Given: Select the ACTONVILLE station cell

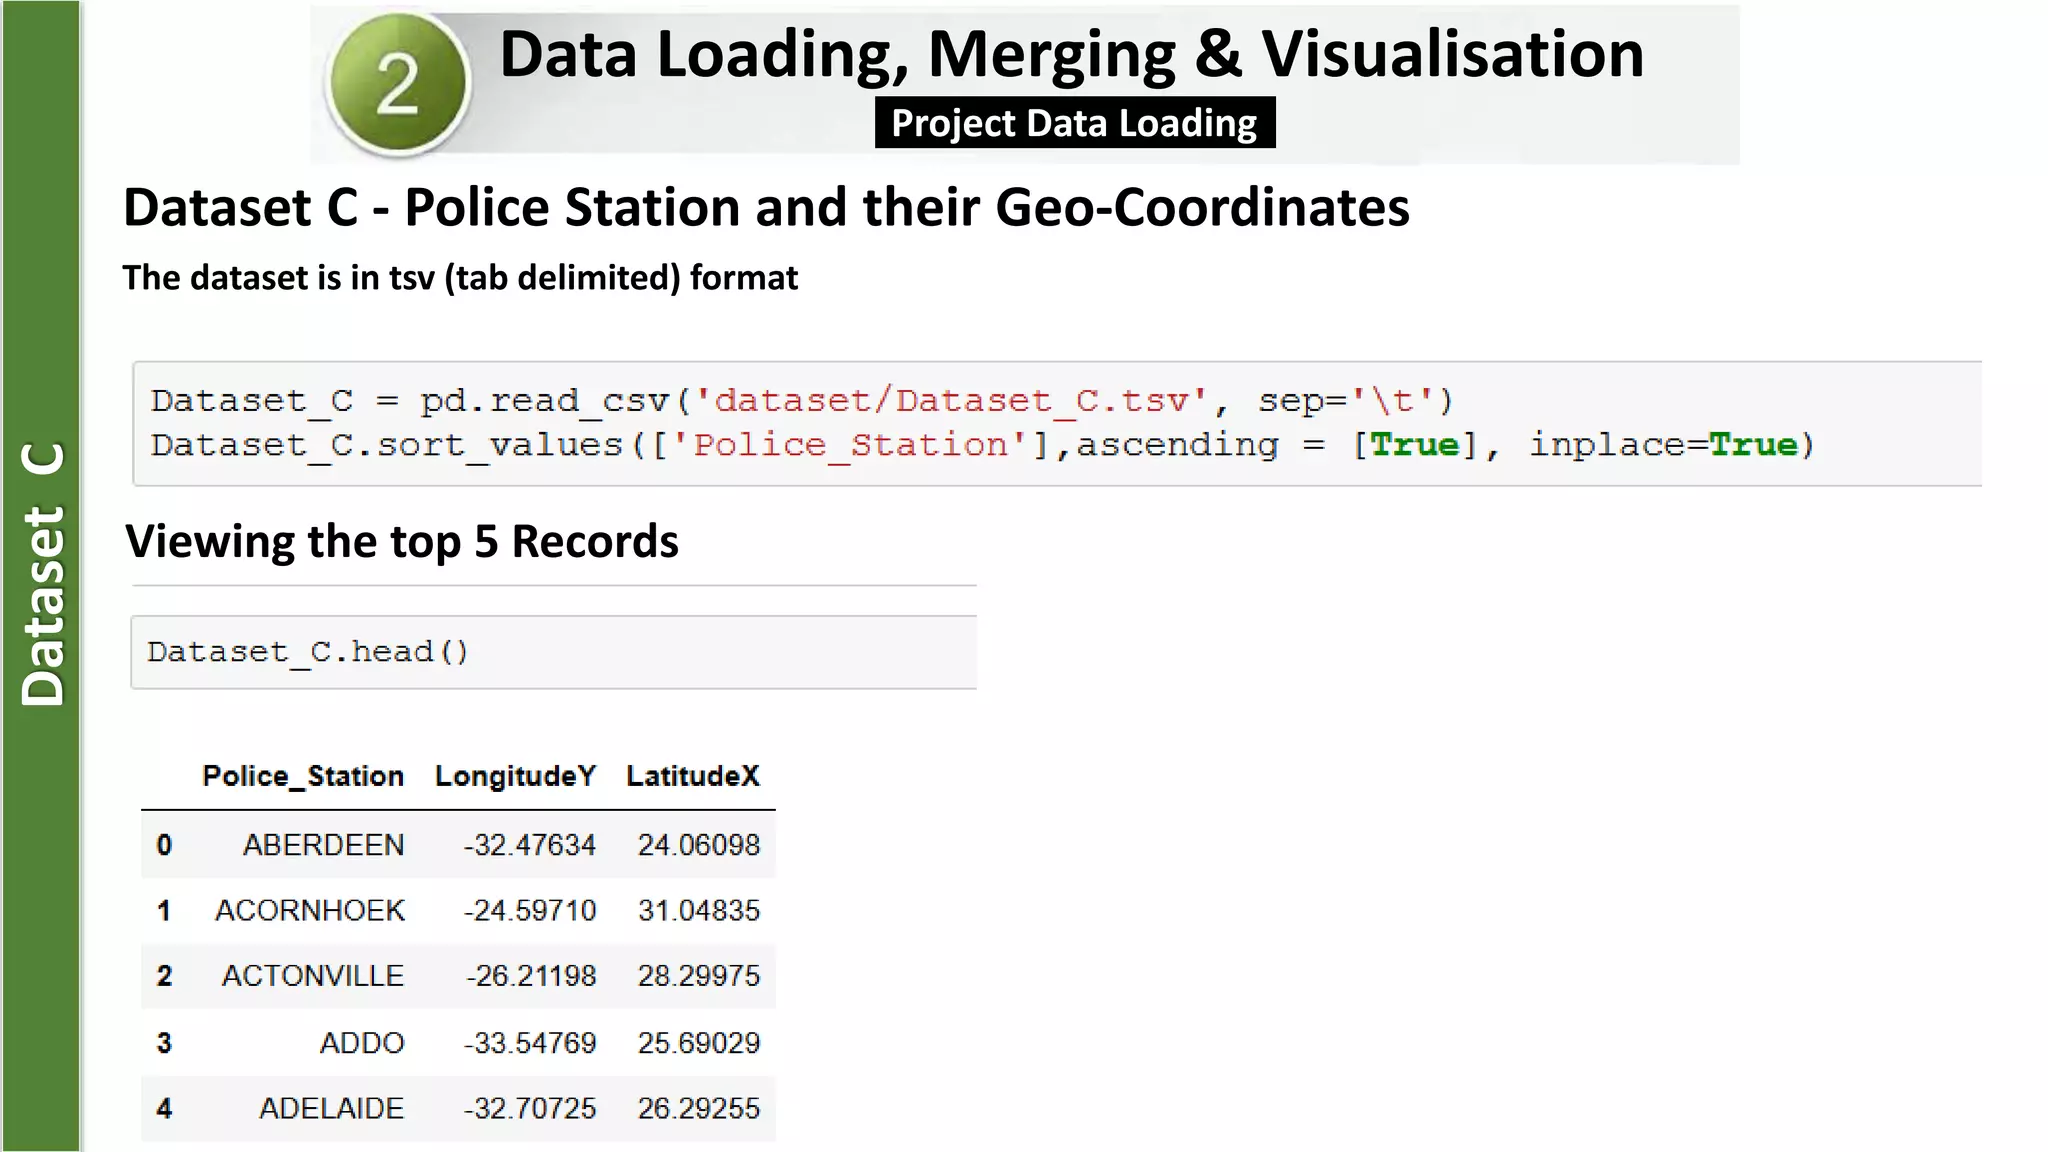Looking at the screenshot, I should tap(313, 975).
